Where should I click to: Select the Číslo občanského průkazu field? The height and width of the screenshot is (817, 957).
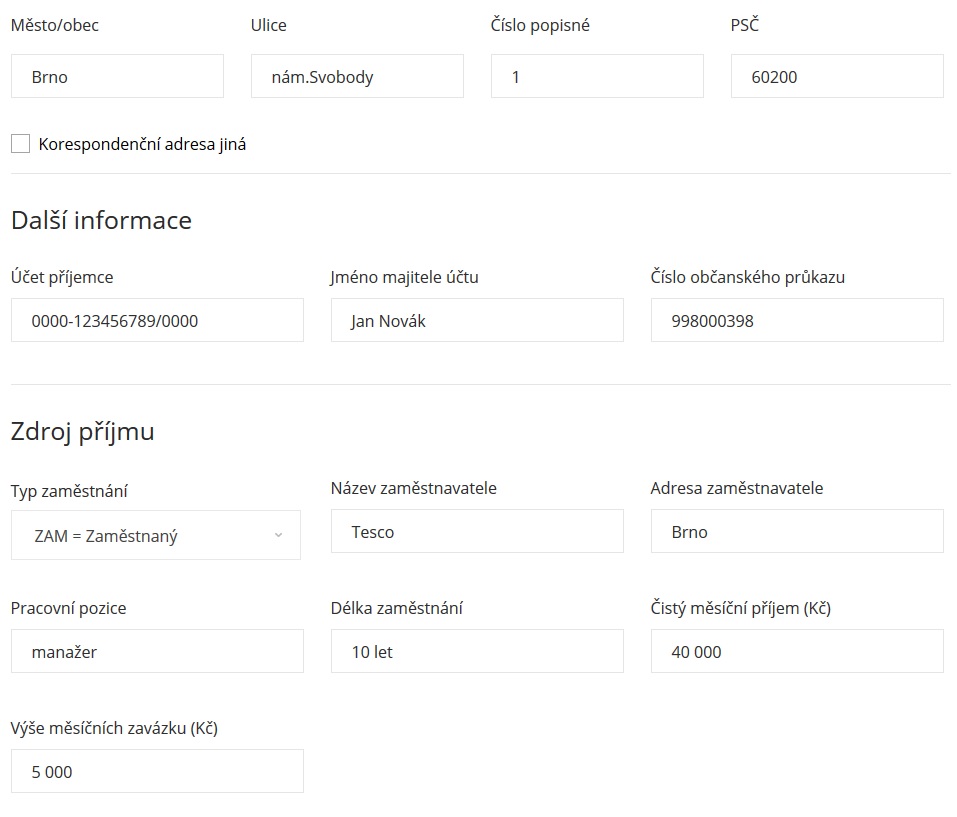click(x=796, y=320)
